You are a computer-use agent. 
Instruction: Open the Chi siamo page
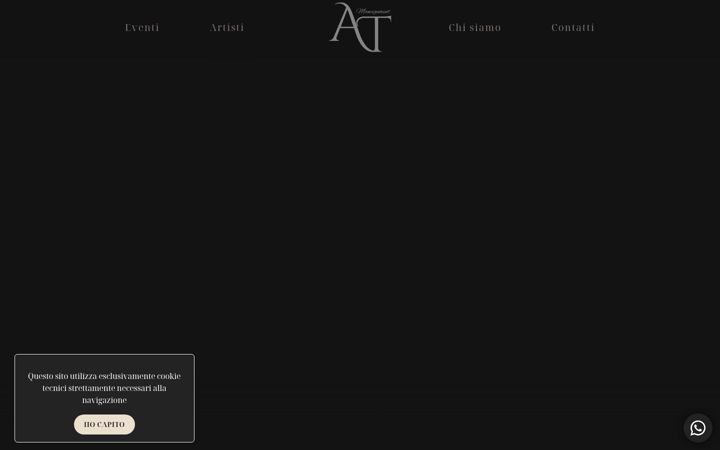[x=474, y=28]
